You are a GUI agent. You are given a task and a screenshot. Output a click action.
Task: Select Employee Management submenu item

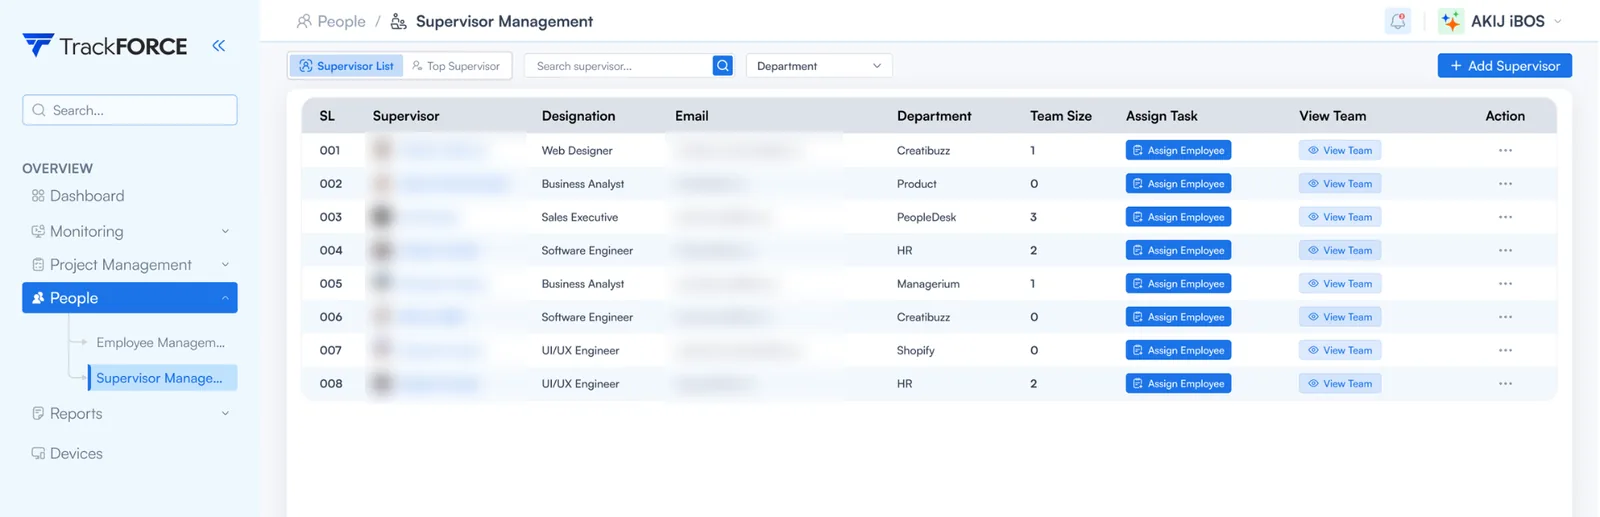point(160,342)
